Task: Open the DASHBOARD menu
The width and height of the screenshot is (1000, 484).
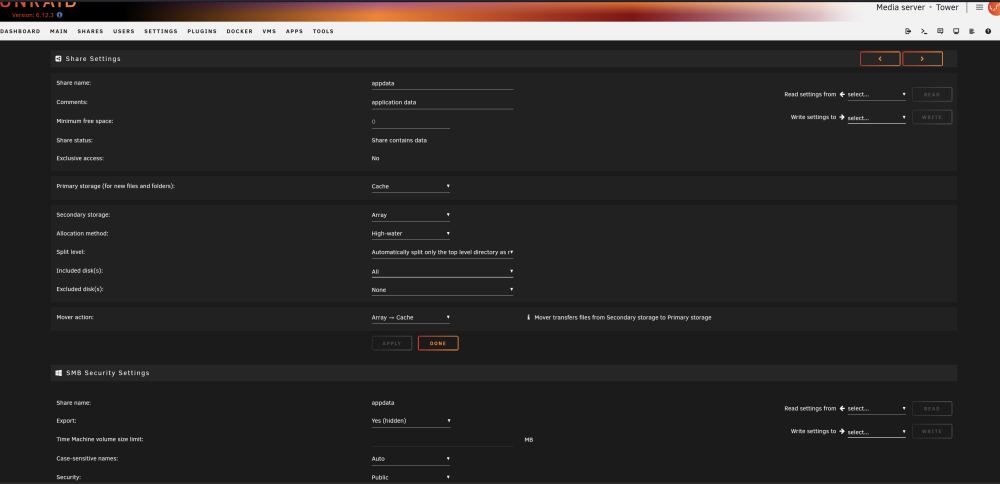Action: tap(20, 31)
